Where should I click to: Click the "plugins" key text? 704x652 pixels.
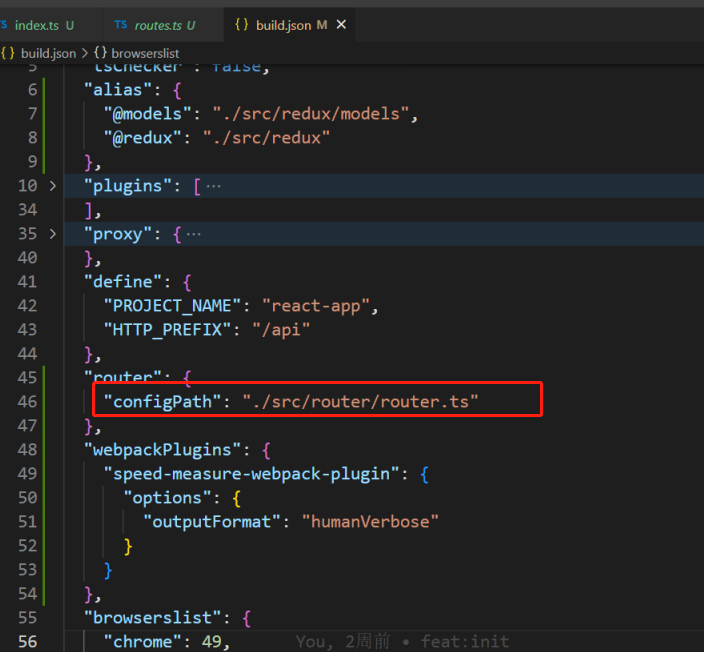point(128,186)
